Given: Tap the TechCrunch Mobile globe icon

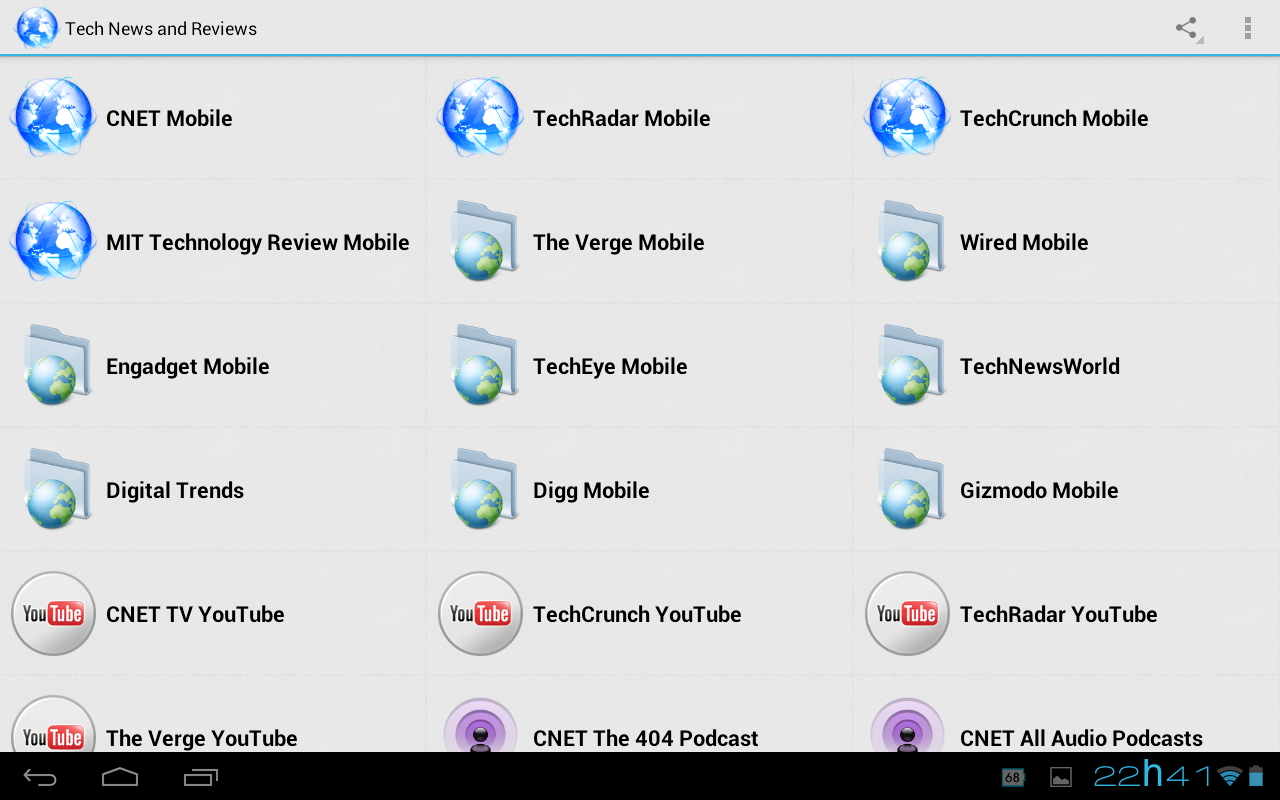Looking at the screenshot, I should pos(907,118).
